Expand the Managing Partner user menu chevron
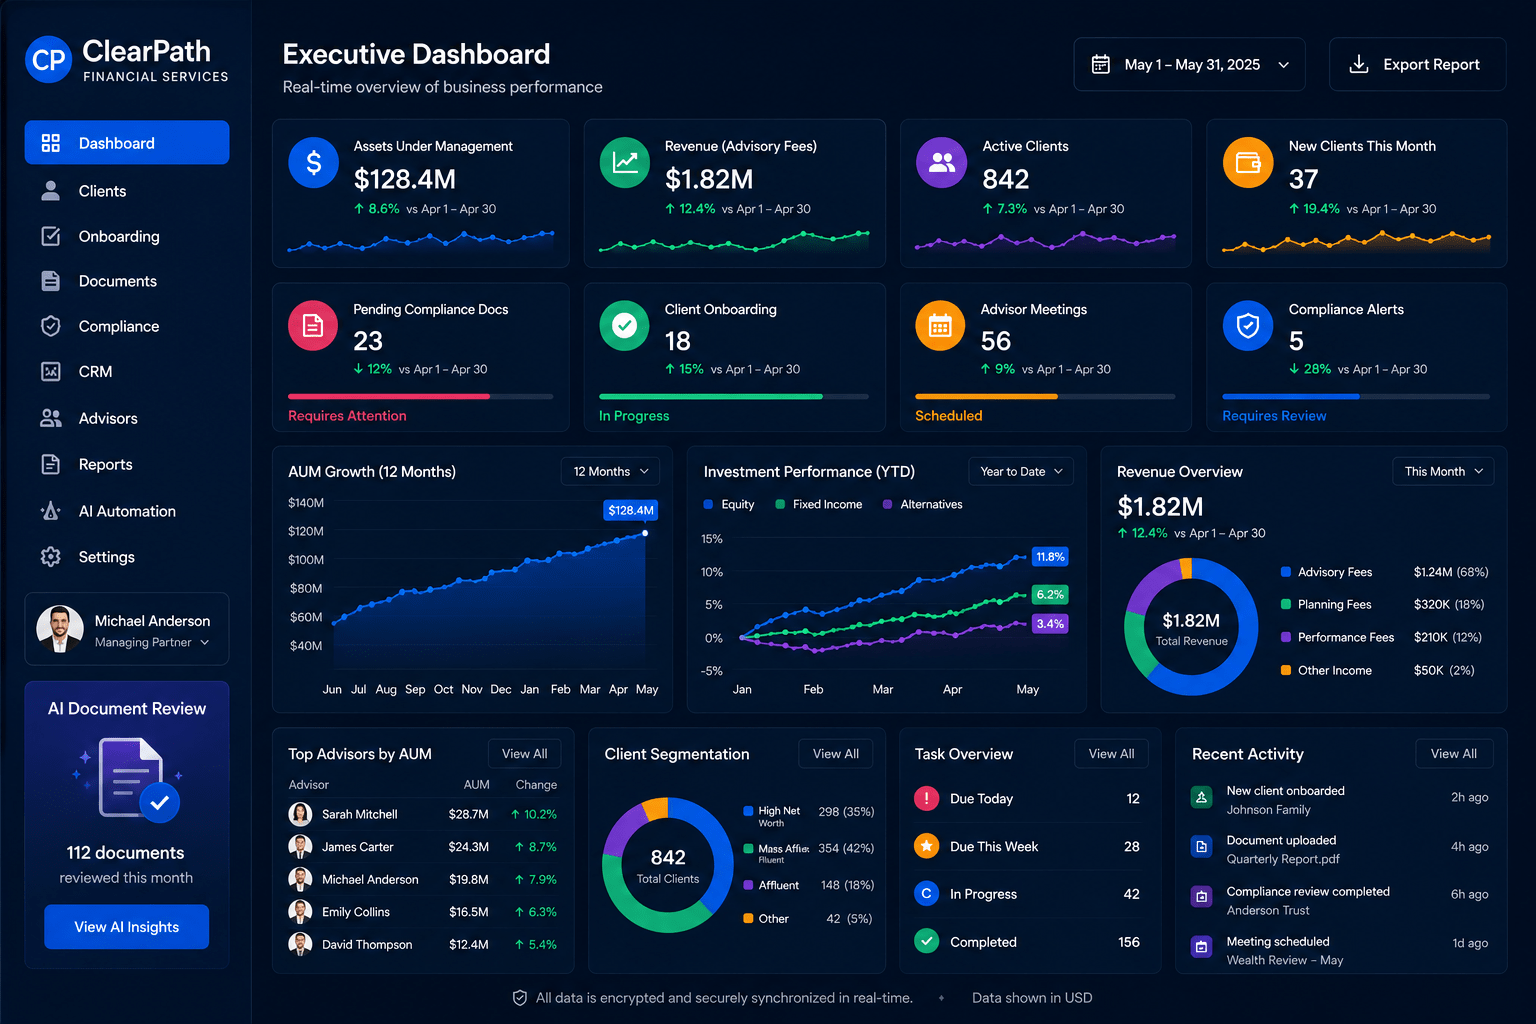 205,643
